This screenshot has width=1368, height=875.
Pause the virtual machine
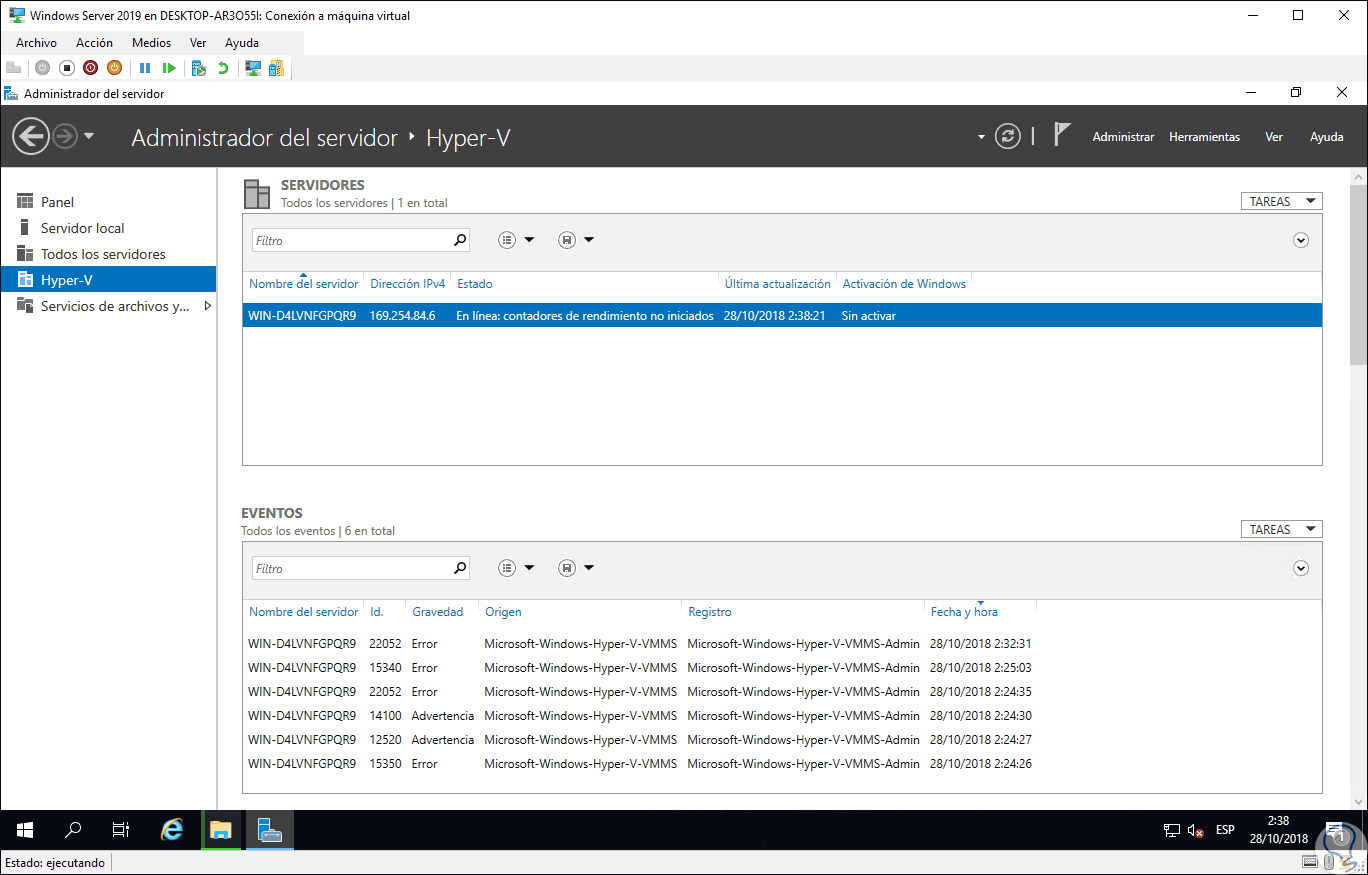(x=145, y=68)
